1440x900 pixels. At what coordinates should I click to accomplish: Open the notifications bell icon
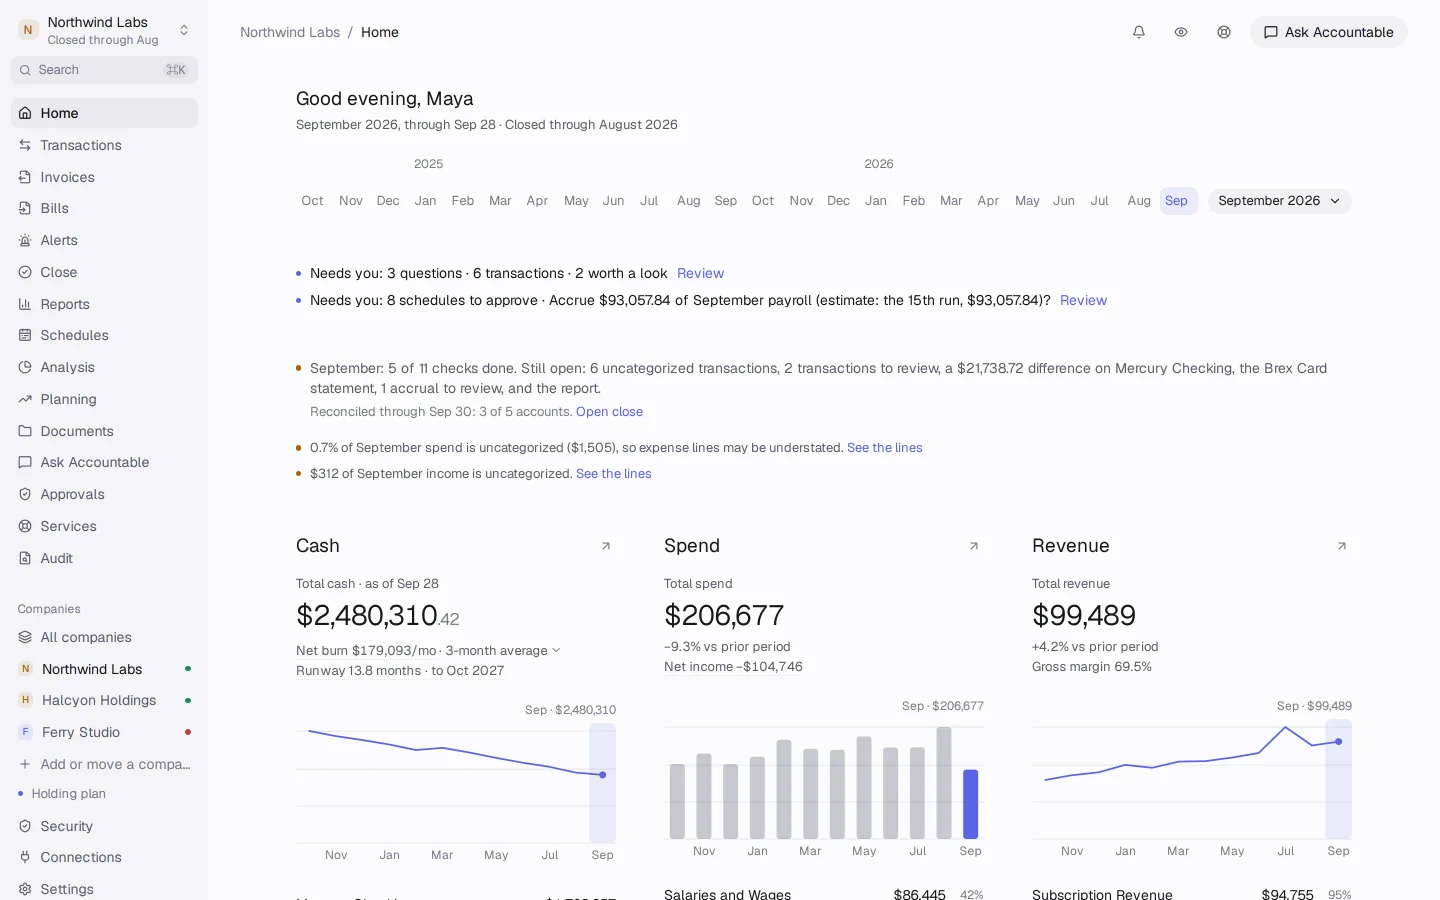tap(1138, 32)
